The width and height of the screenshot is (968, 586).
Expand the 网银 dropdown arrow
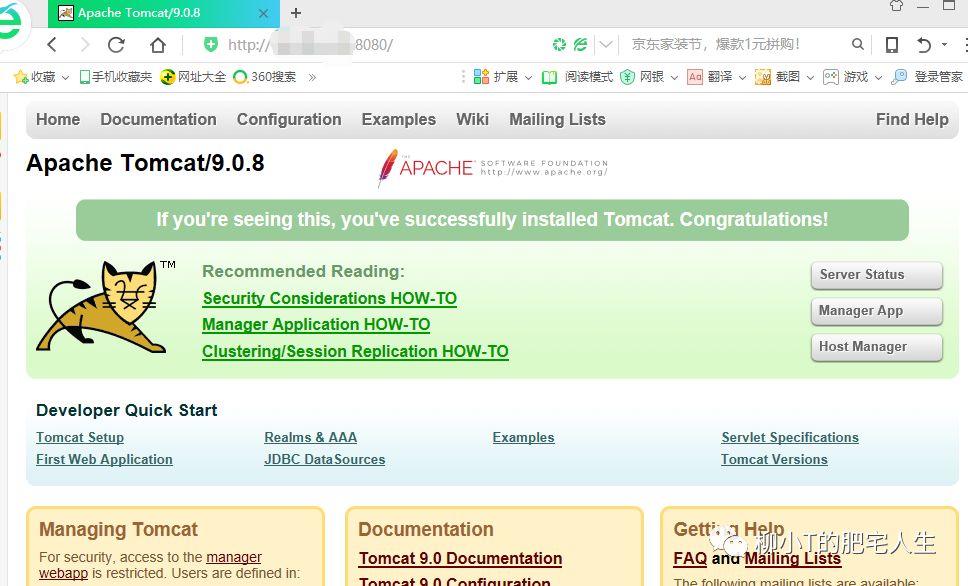coord(674,78)
